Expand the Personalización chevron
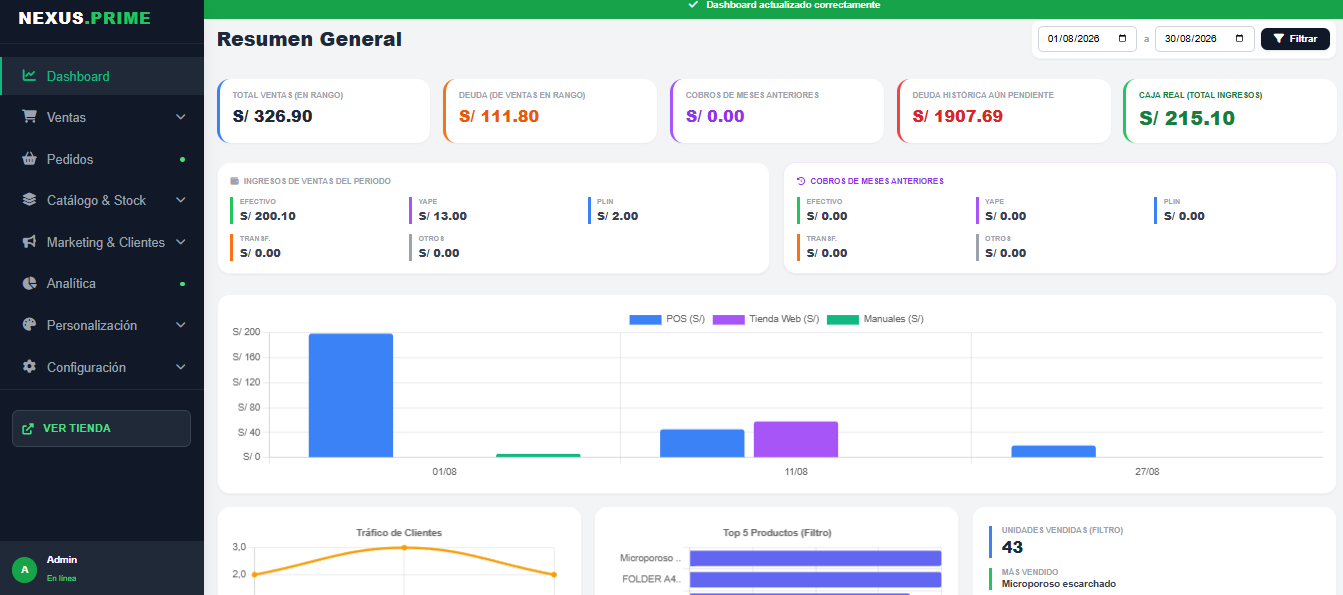This screenshot has width=1343, height=595. pos(181,325)
